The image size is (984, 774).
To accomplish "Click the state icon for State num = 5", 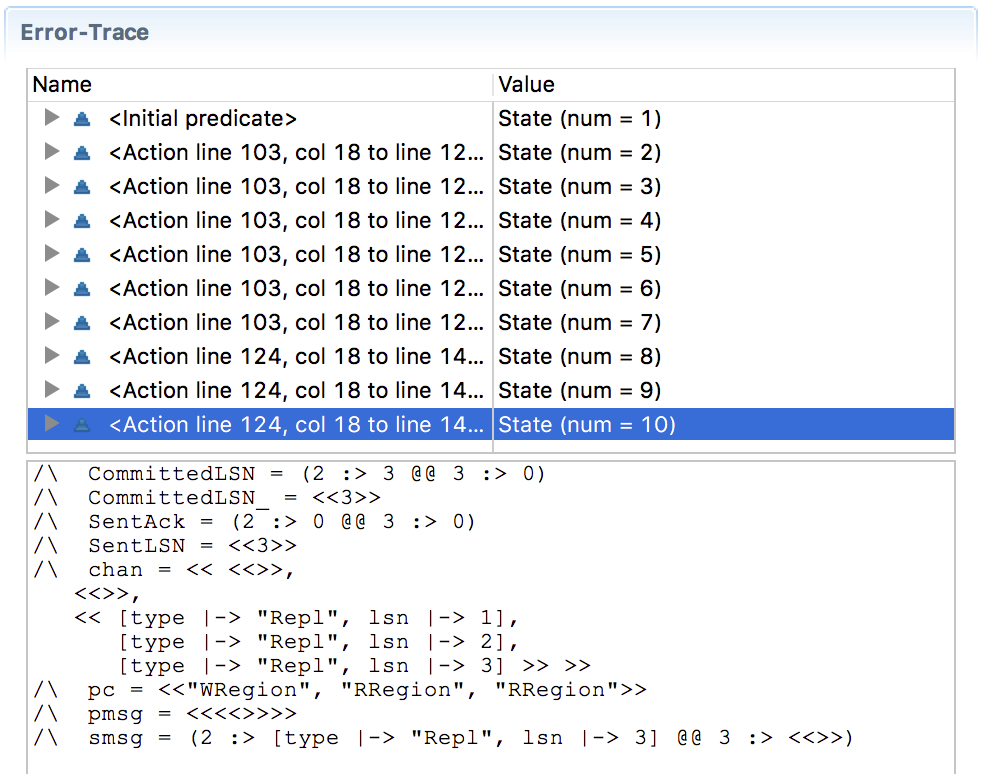I will [83, 255].
